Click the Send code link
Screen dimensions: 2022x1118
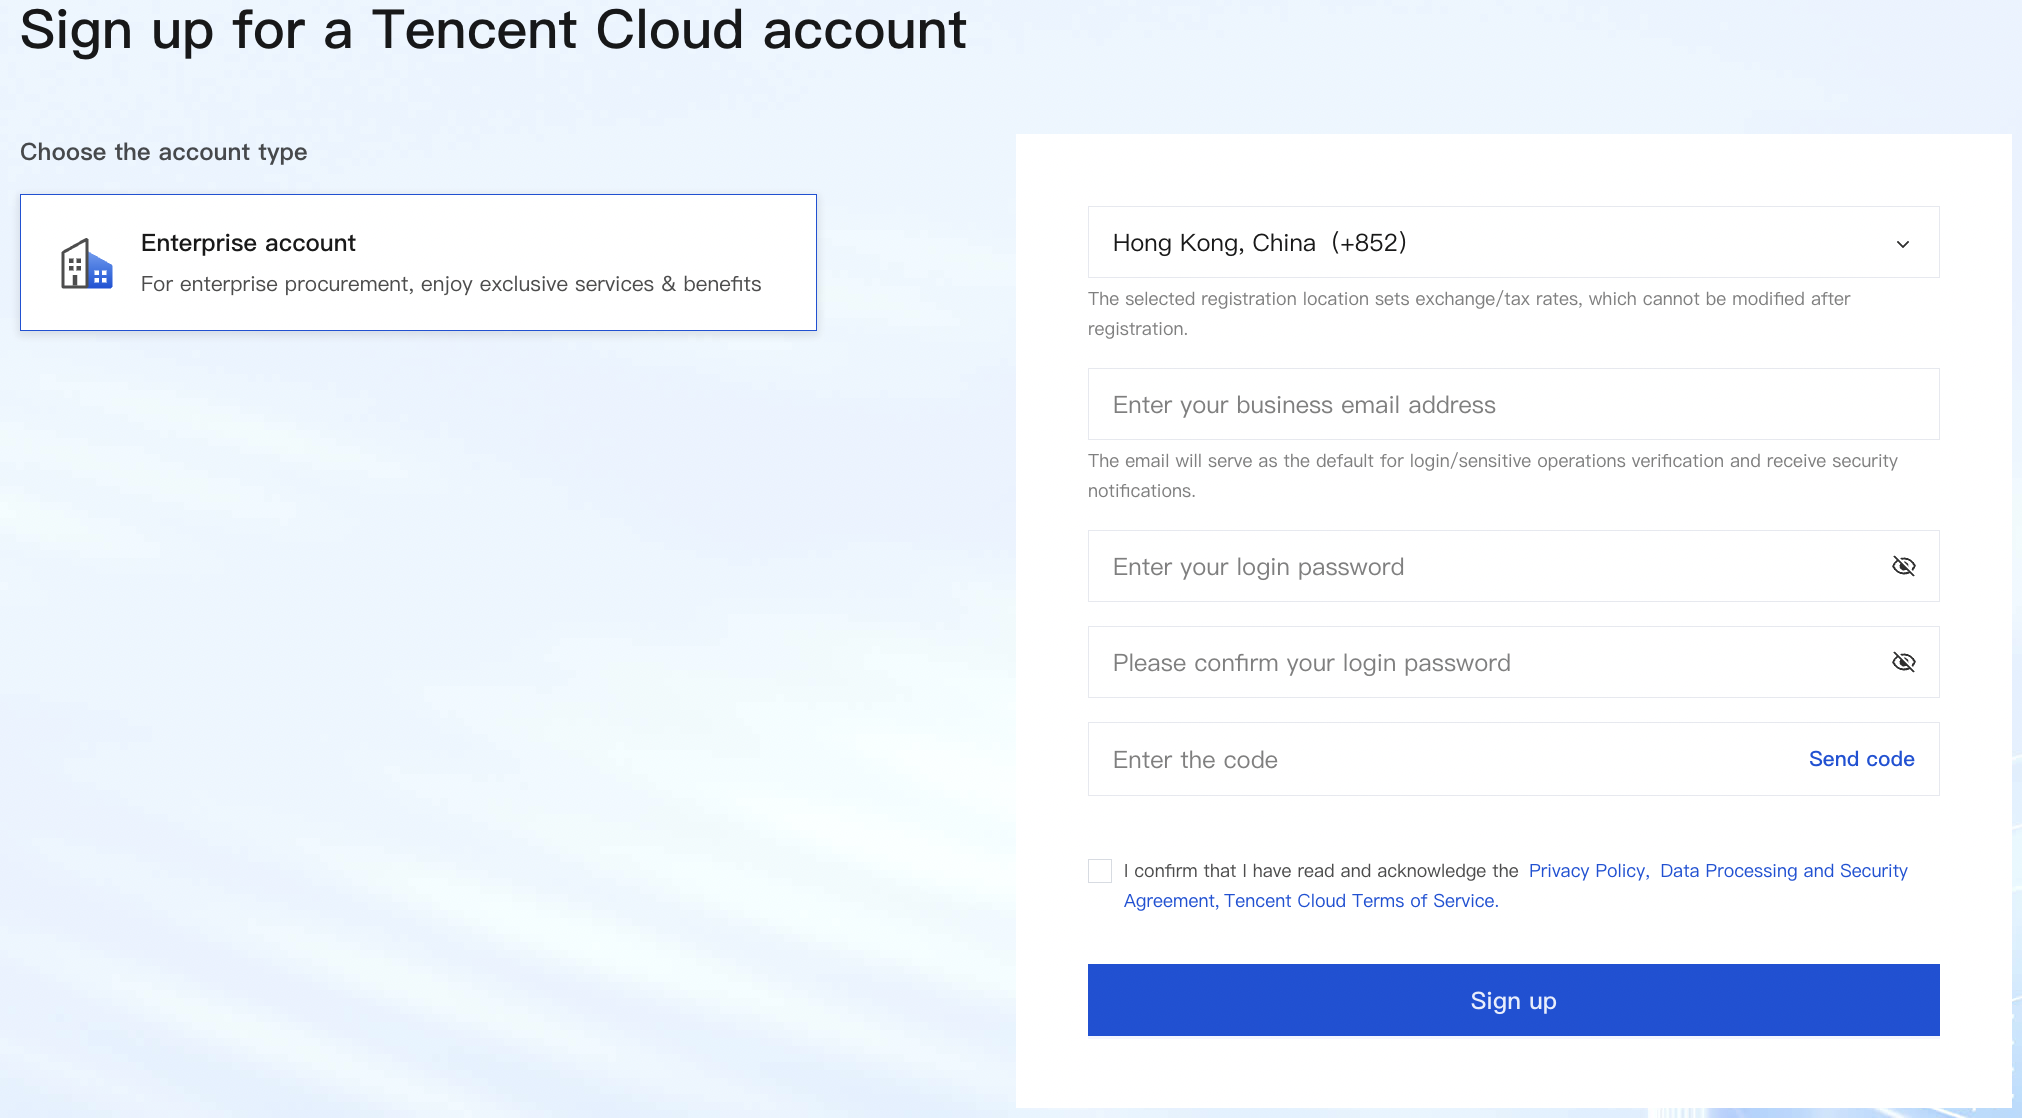(x=1861, y=759)
